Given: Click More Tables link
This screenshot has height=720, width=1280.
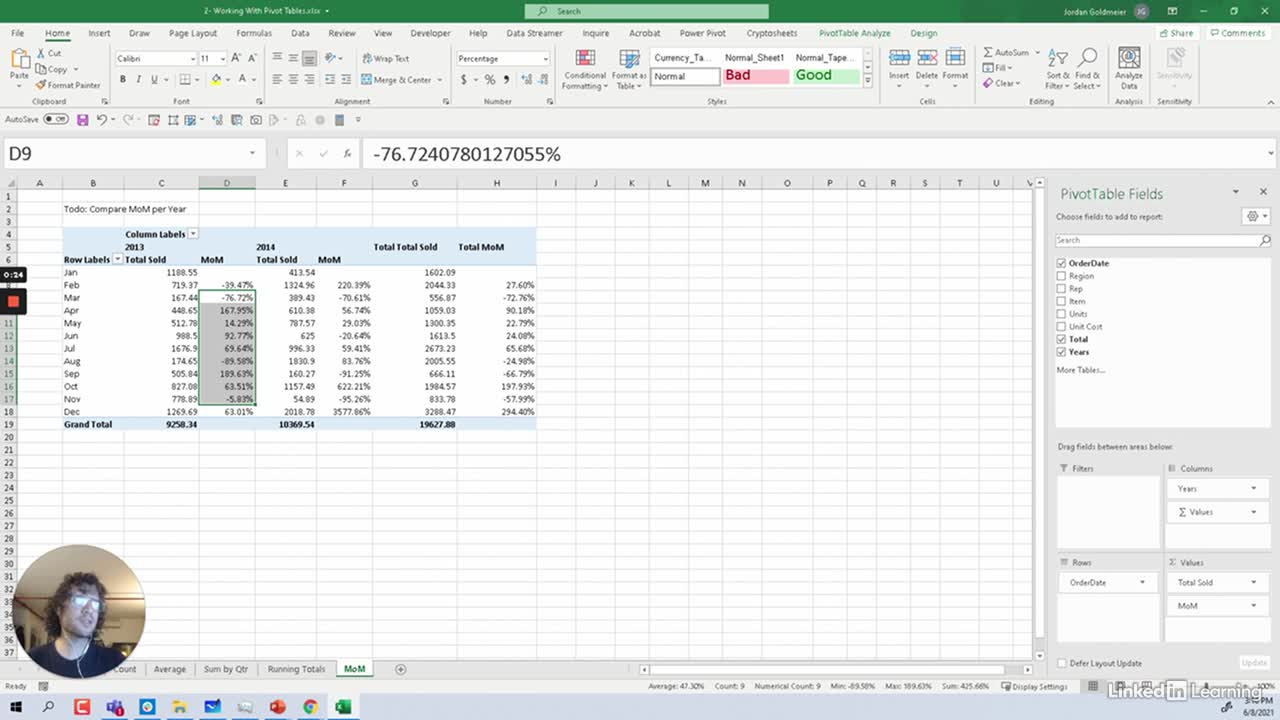Looking at the screenshot, I should click(x=1080, y=370).
